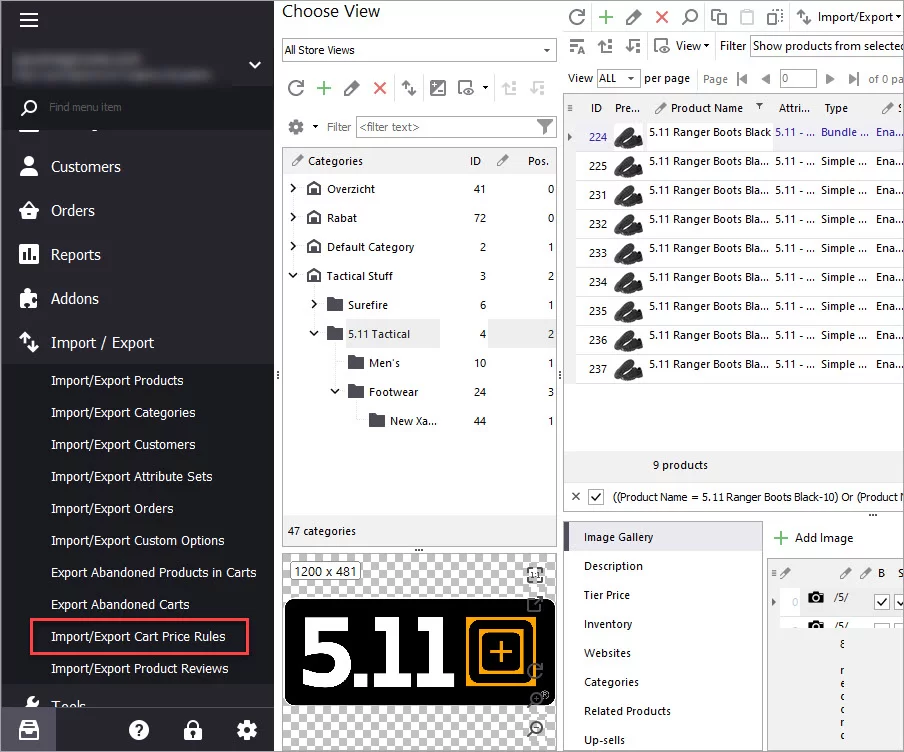904x752 pixels.
Task: Open the help question mark icon
Action: pos(139,730)
